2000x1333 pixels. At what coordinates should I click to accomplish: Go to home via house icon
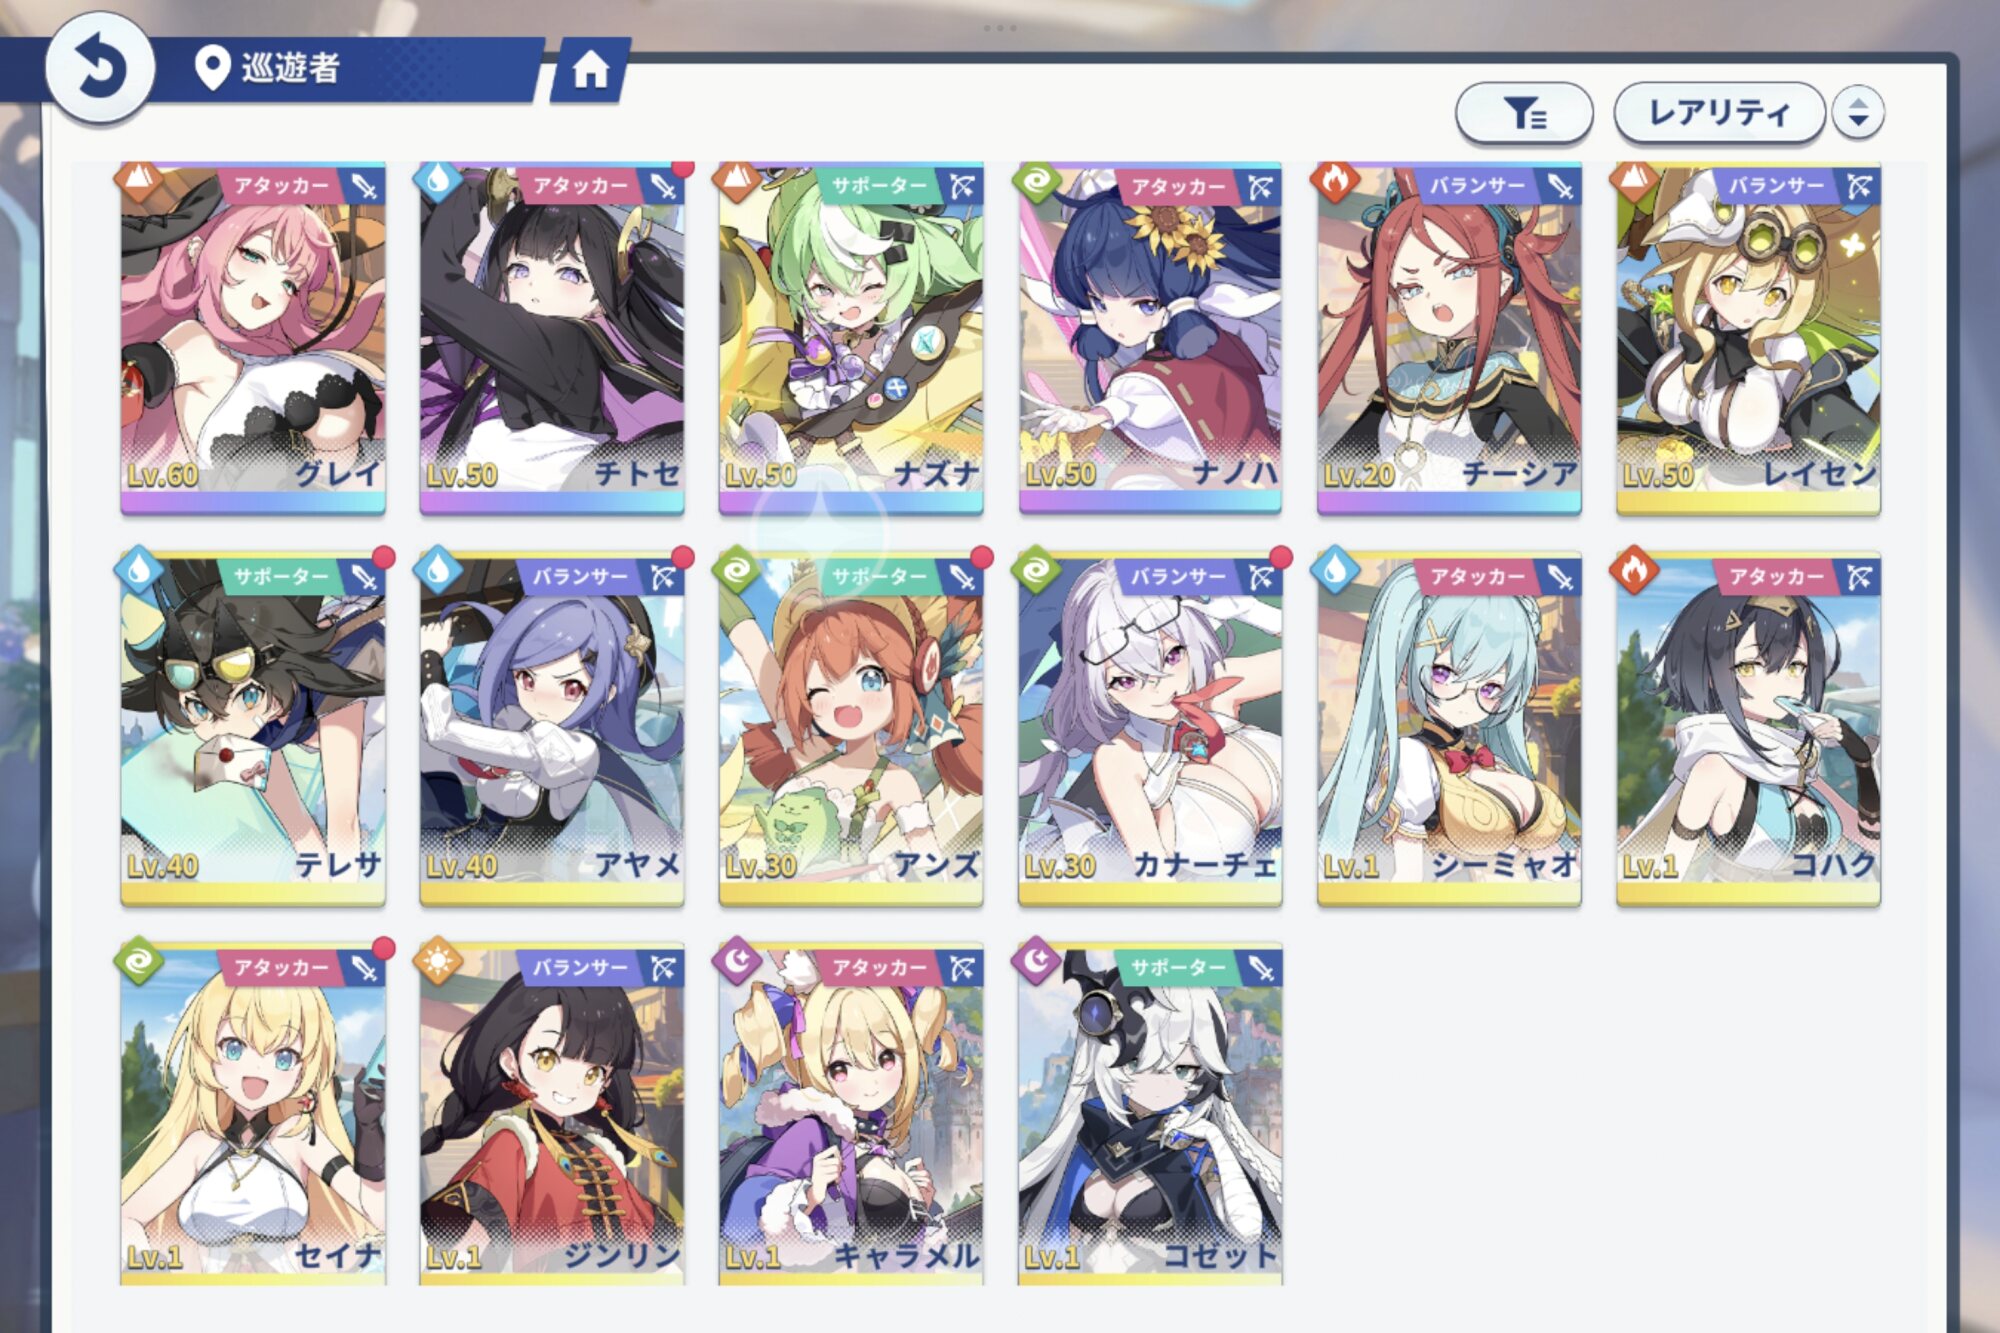tap(590, 69)
